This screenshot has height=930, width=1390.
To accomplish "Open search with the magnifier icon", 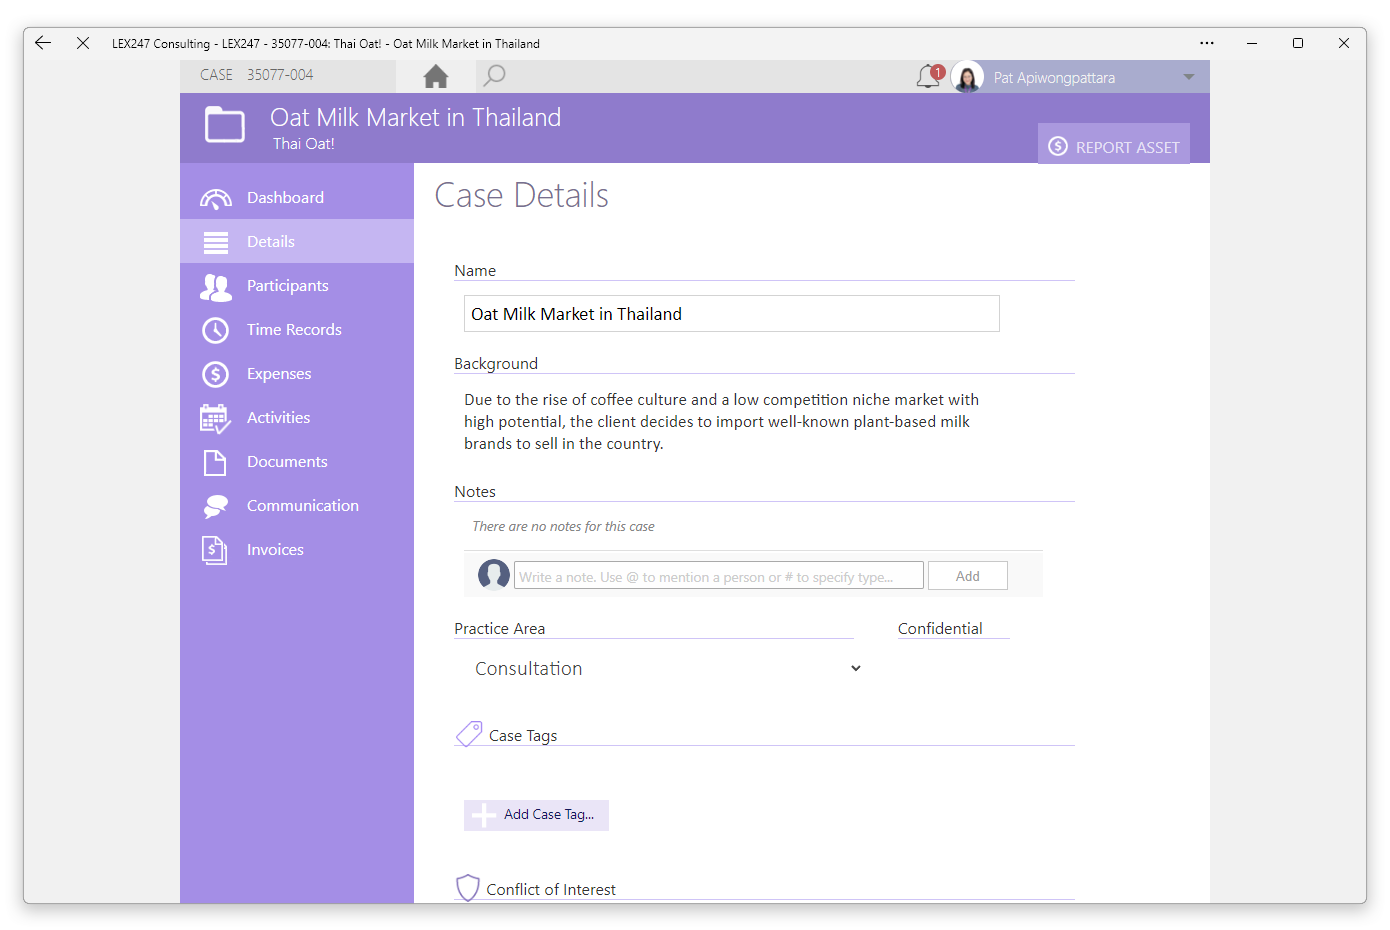I will click(494, 76).
